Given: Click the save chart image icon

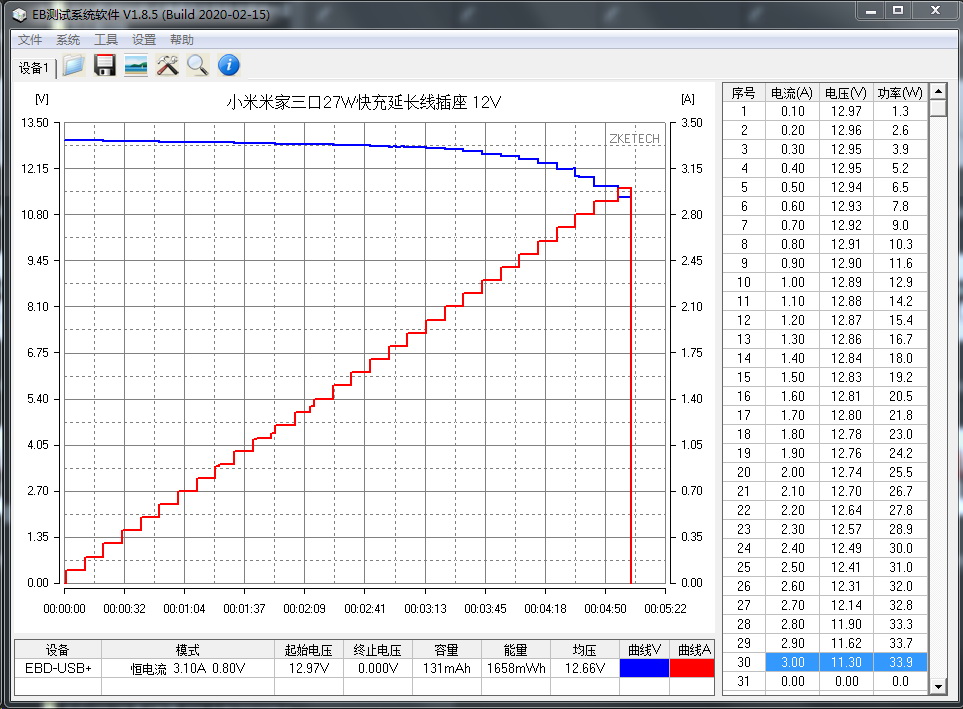Looking at the screenshot, I should (x=136, y=66).
